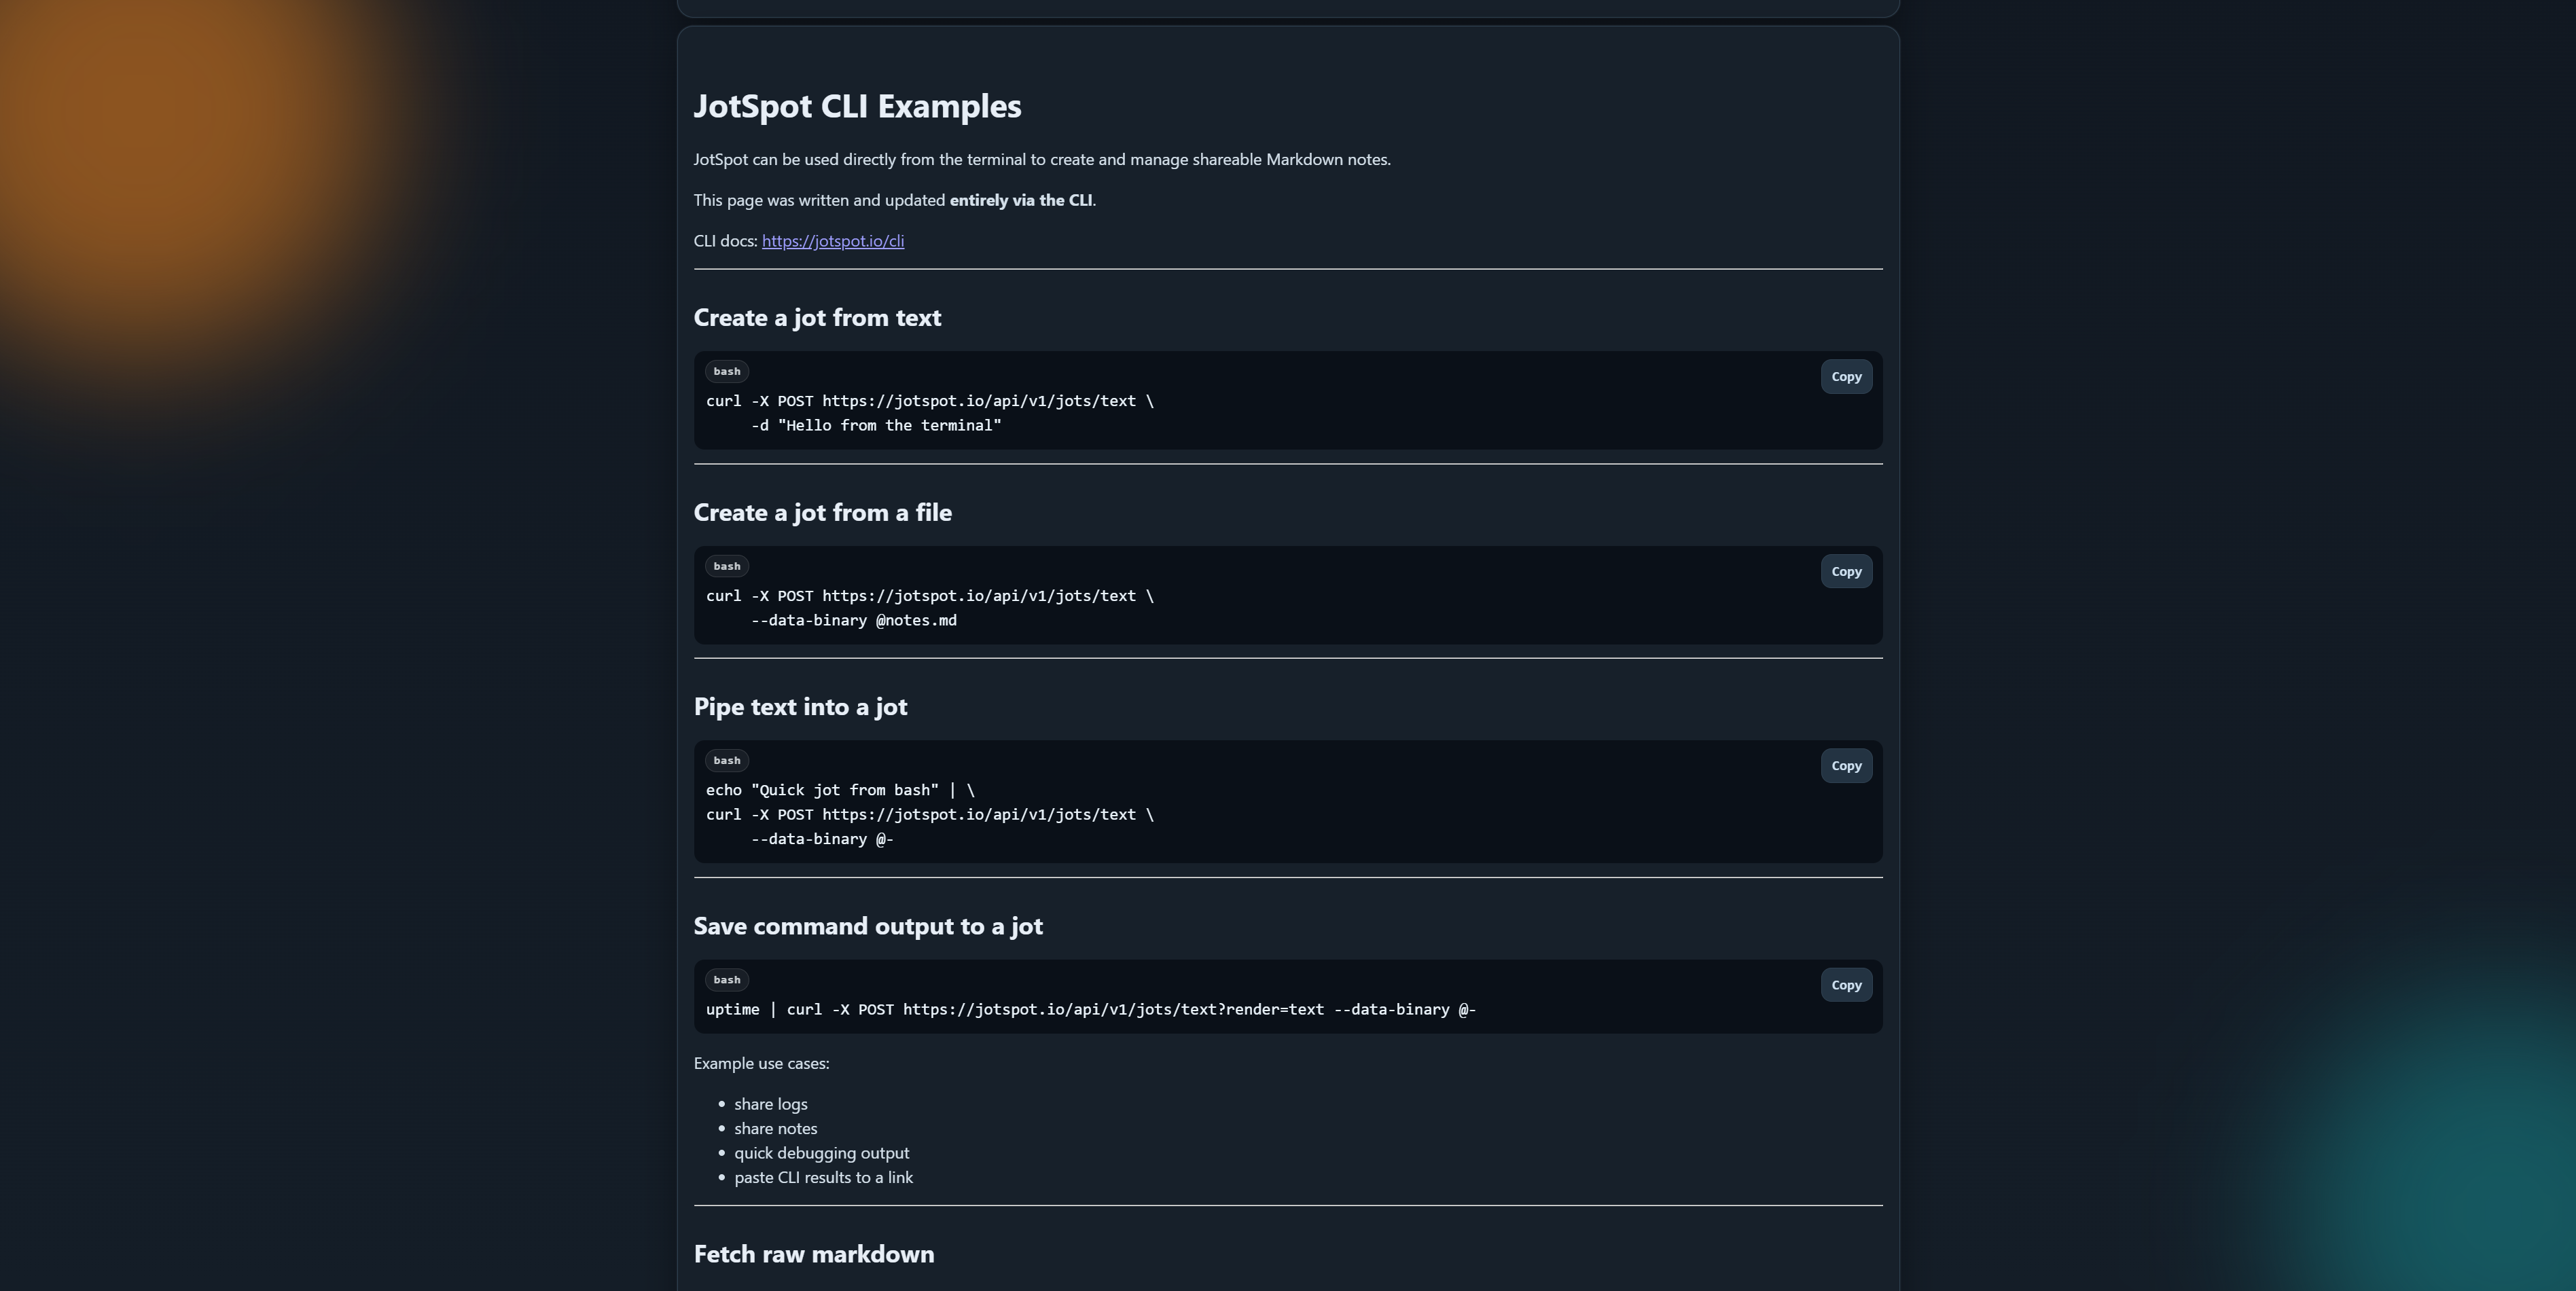Select the 'Fetch raw markdown' heading

(x=813, y=1253)
